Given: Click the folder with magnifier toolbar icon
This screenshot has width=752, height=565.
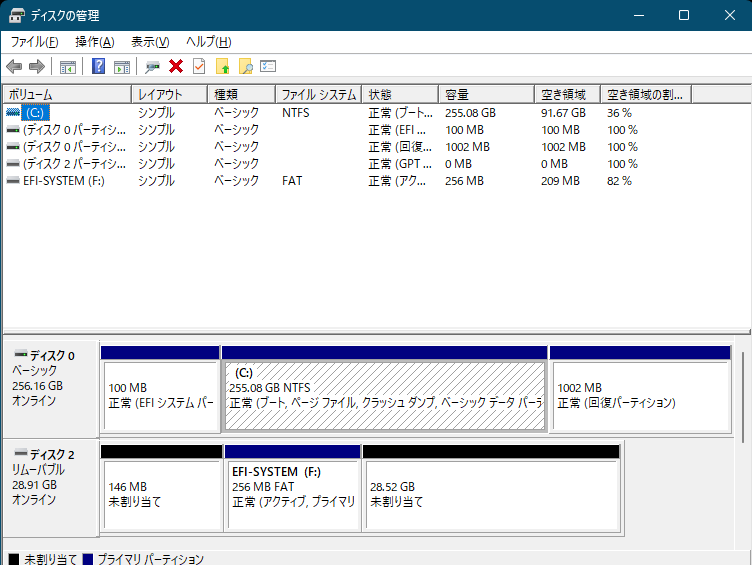Looking at the screenshot, I should (245, 67).
